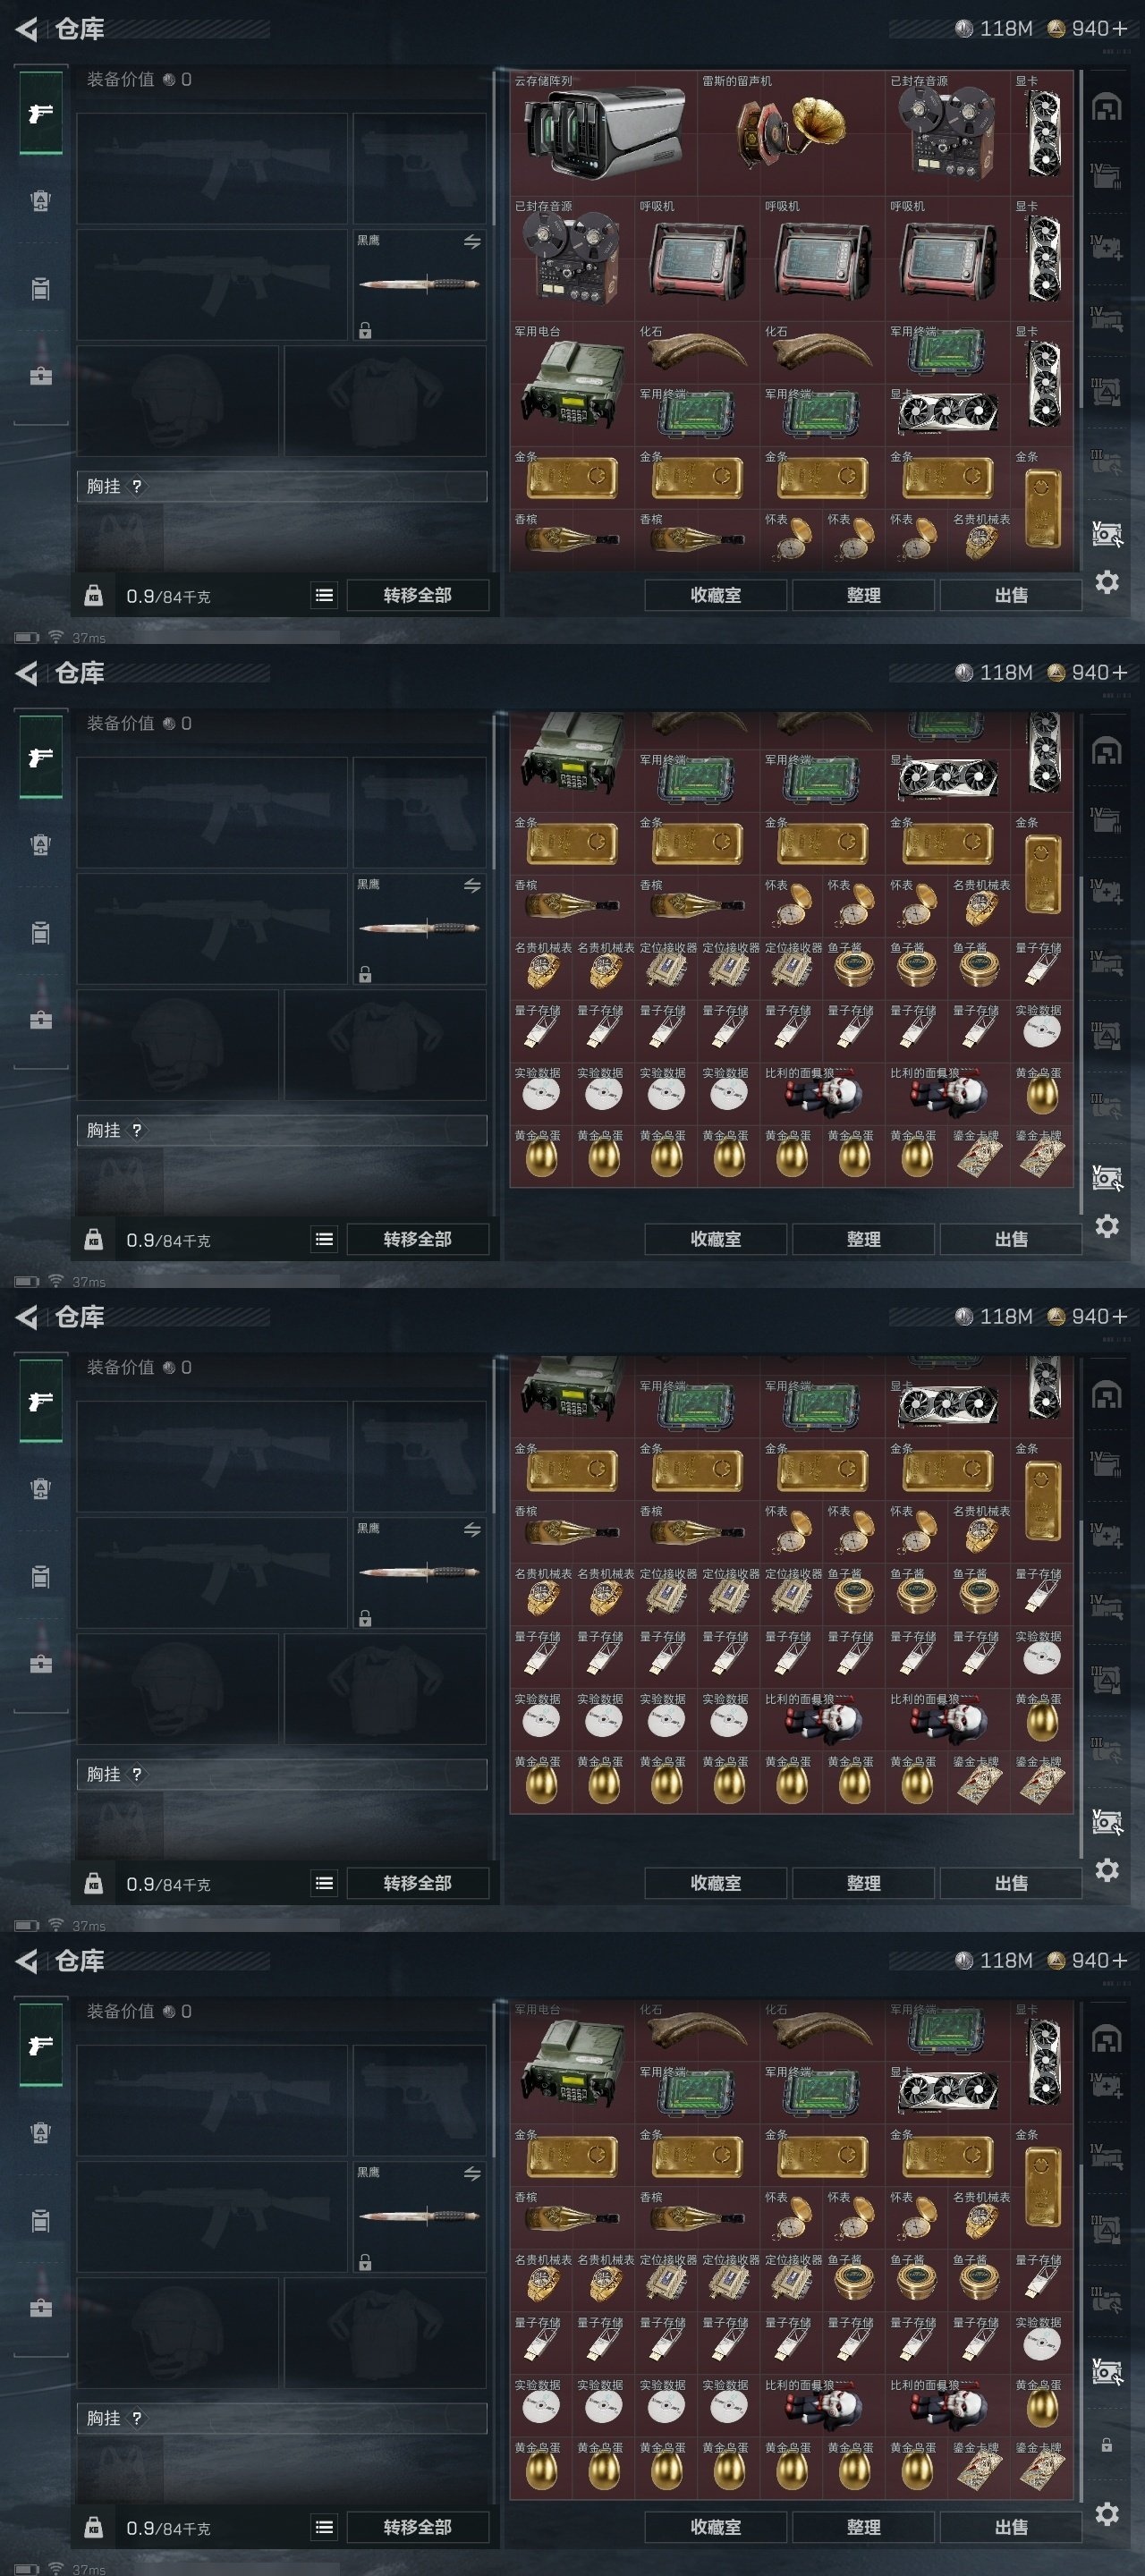
Task: Add Hafcoin using the plus beside 940
Action: pyautogui.click(x=1118, y=29)
